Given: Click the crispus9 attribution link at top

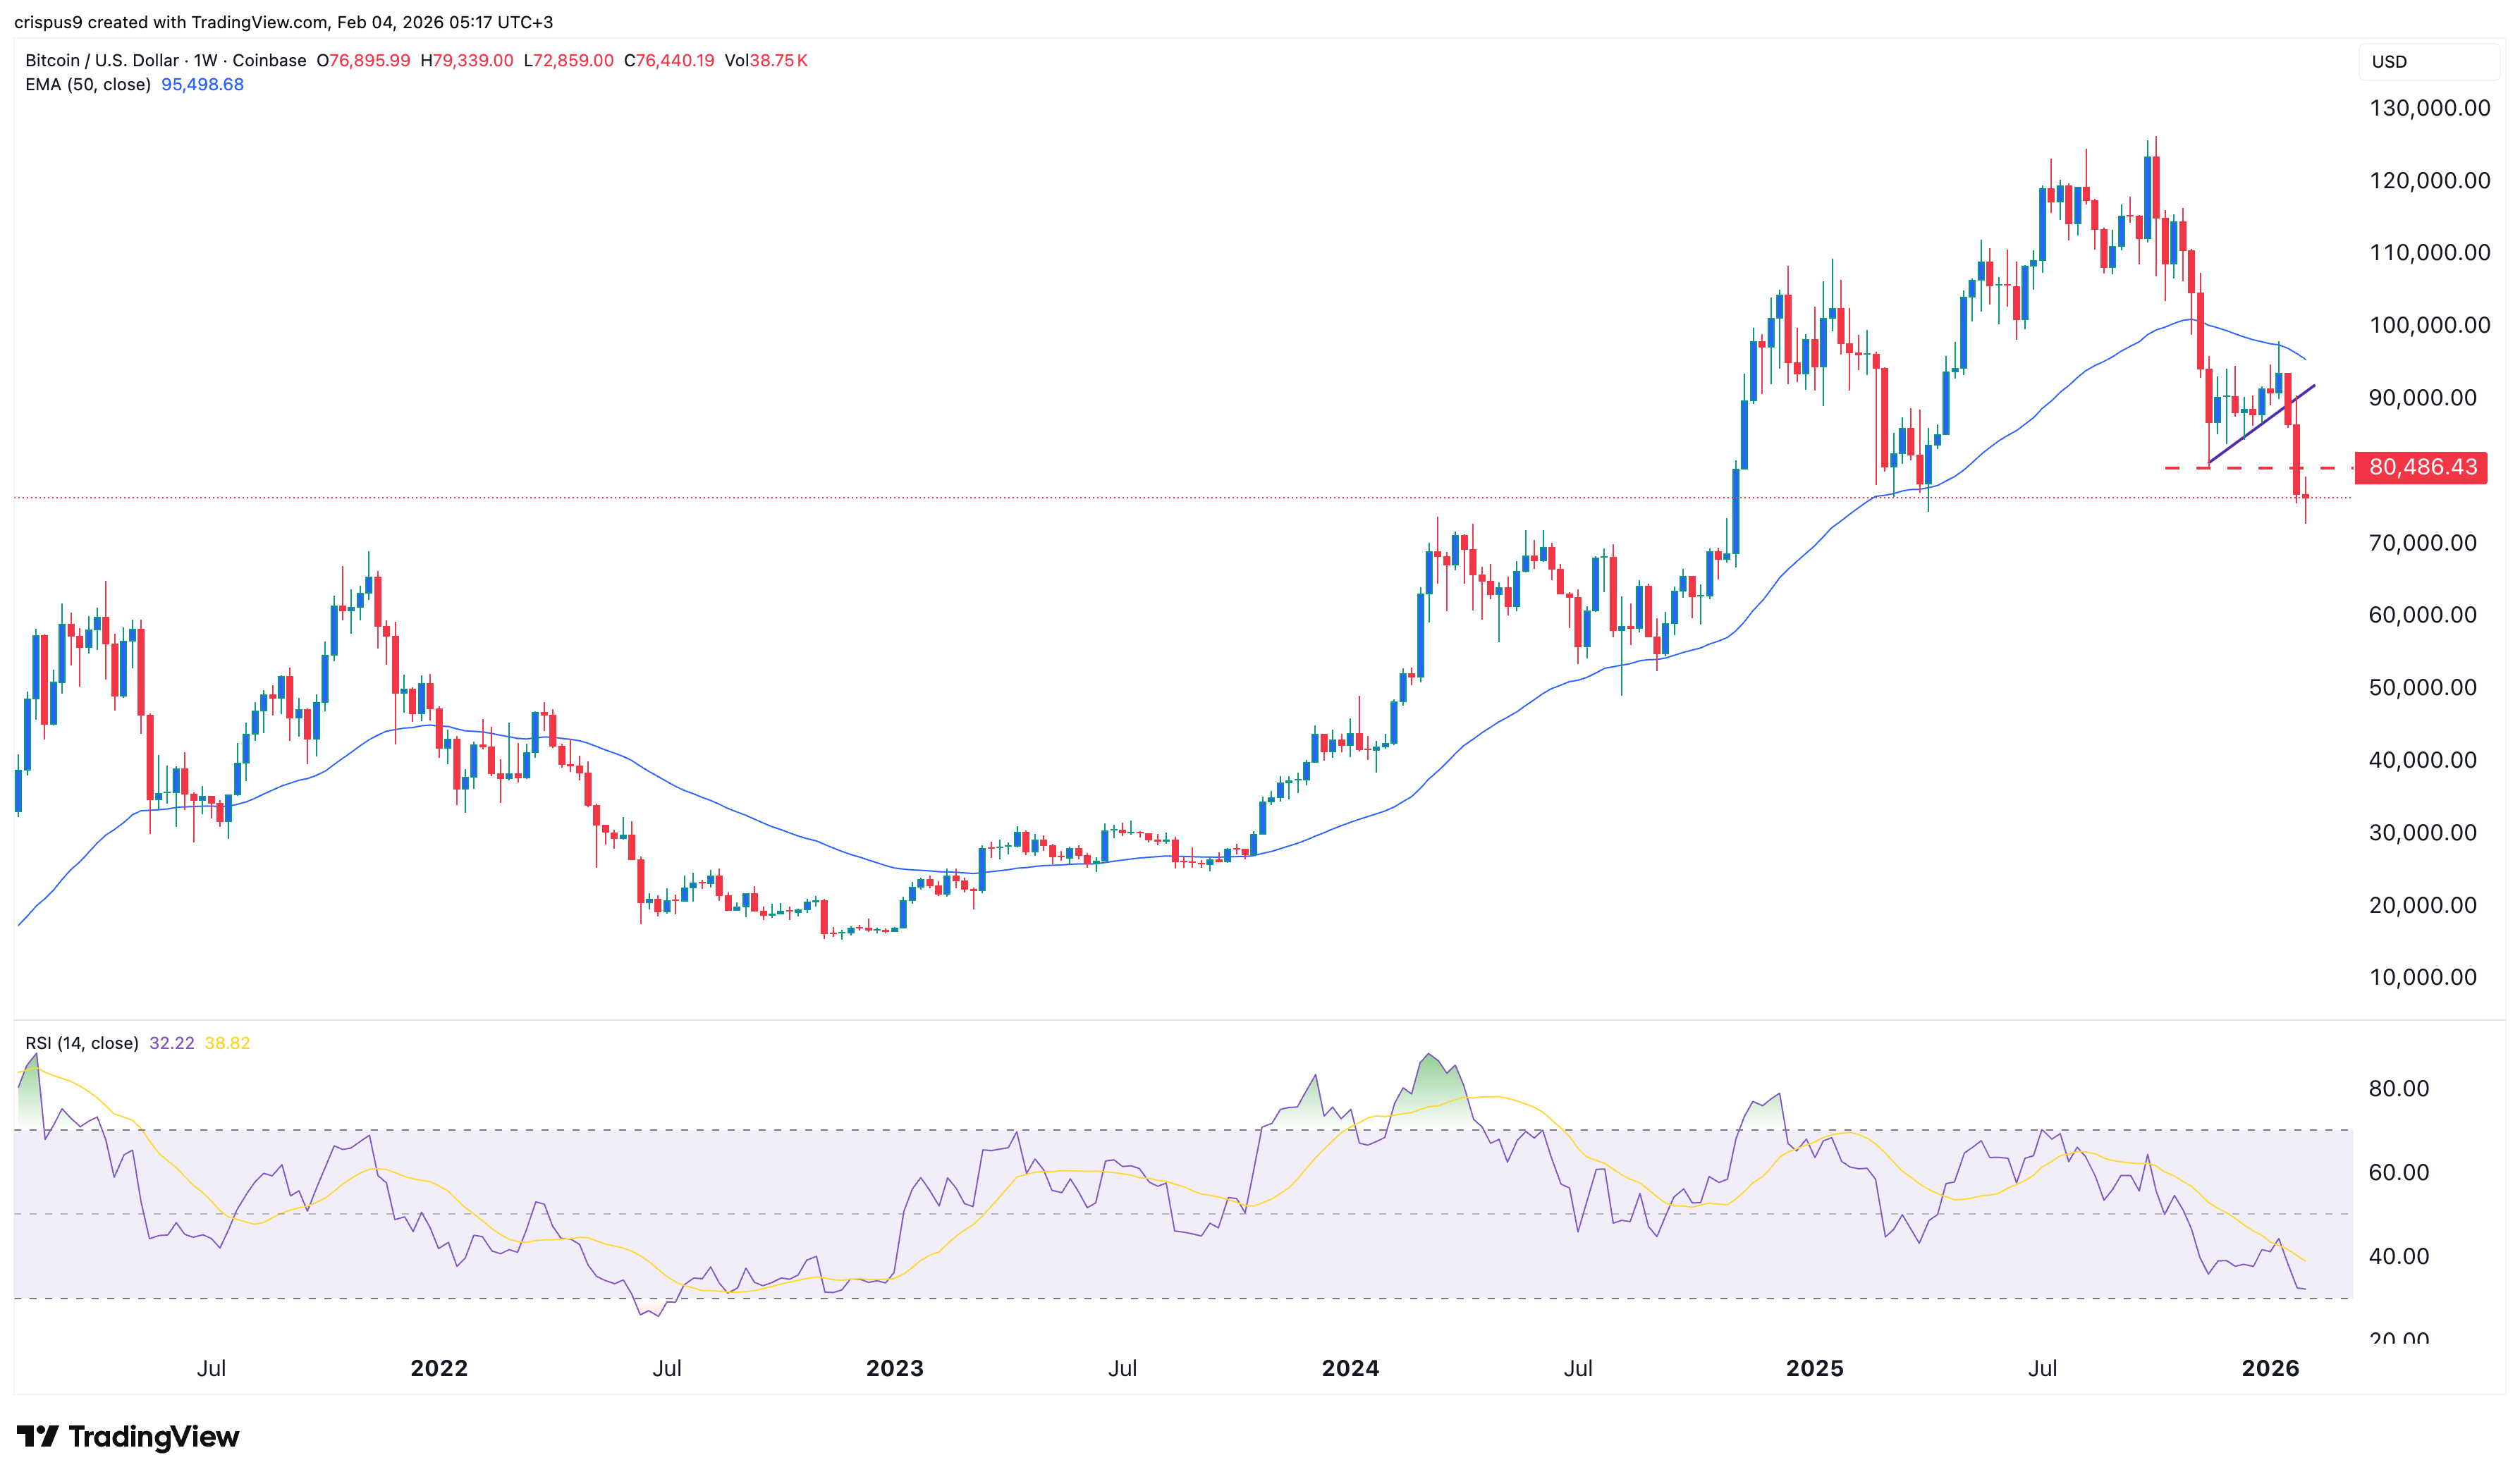Looking at the screenshot, I should pyautogui.click(x=49, y=21).
